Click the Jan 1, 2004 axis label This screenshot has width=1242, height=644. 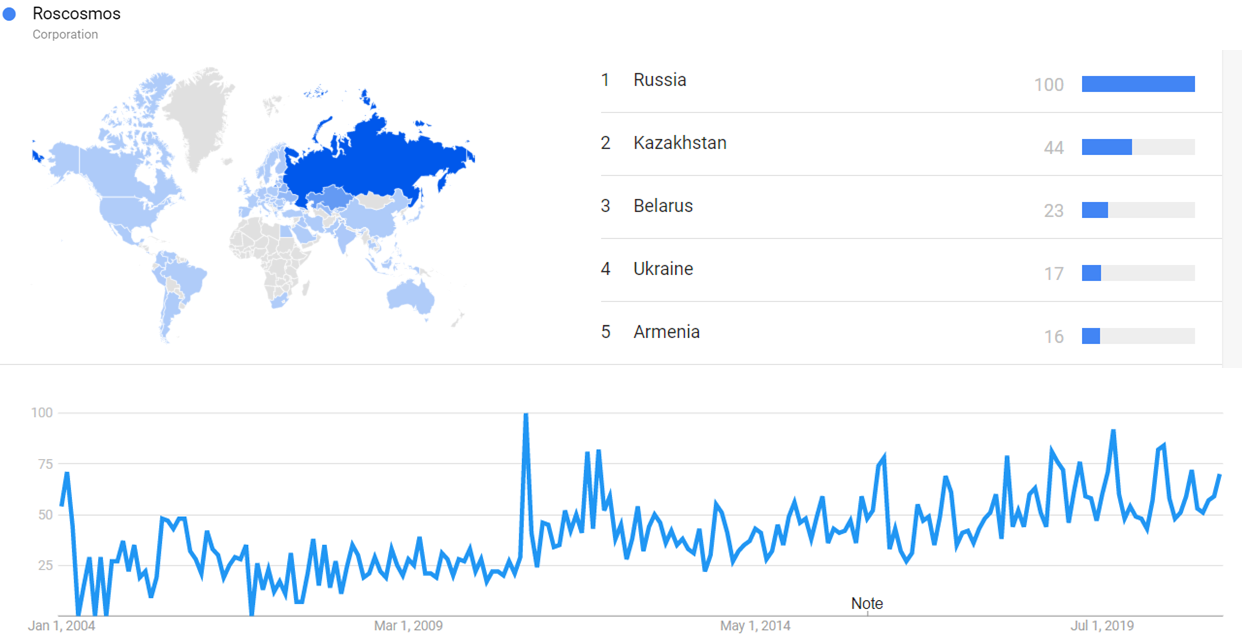point(60,627)
